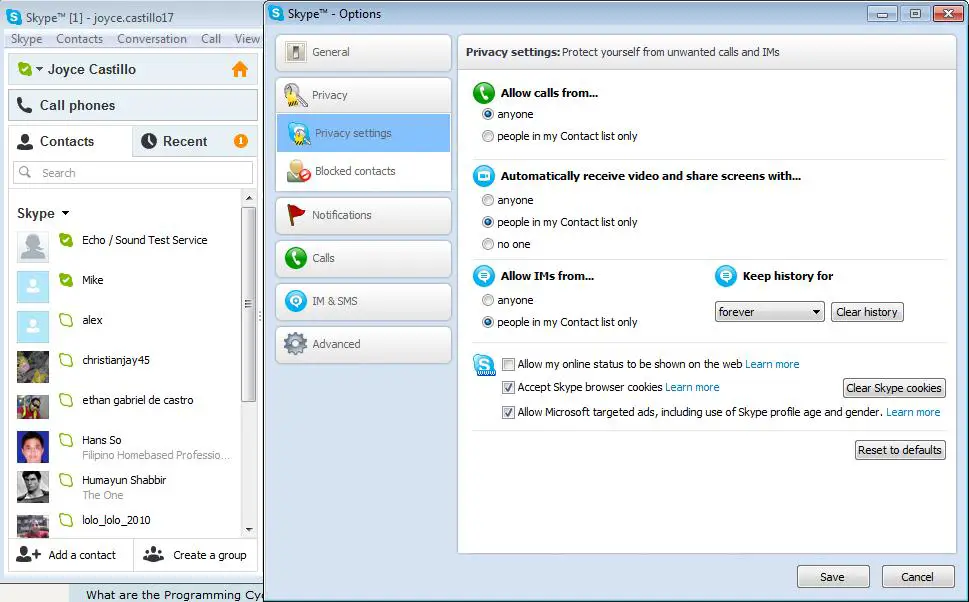
Task: Click the Call phones button
Action: pyautogui.click(x=133, y=105)
